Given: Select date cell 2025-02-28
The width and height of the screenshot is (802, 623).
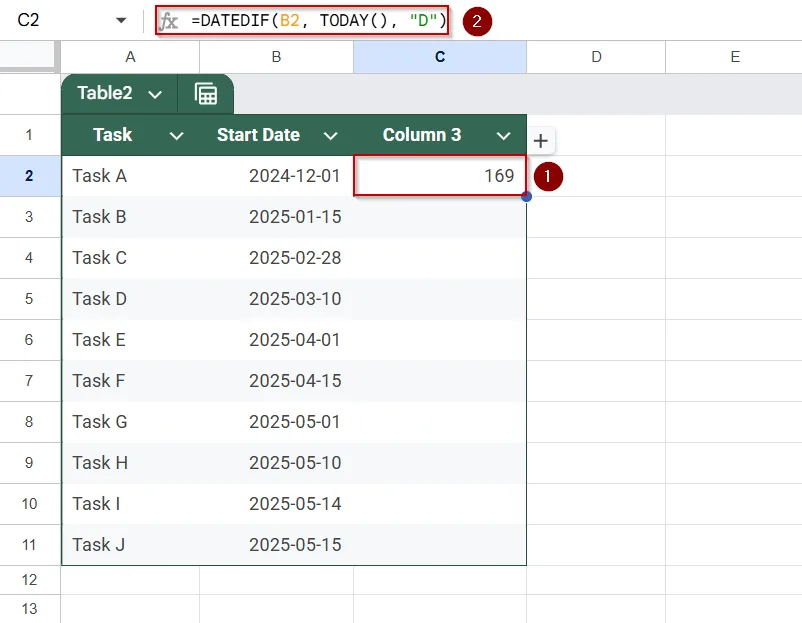Looking at the screenshot, I should (x=276, y=258).
